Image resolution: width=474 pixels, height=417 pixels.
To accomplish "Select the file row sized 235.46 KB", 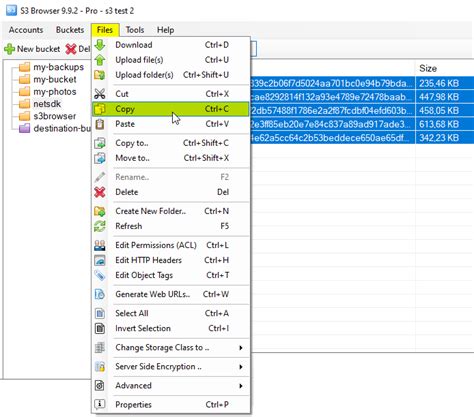I will click(x=362, y=83).
